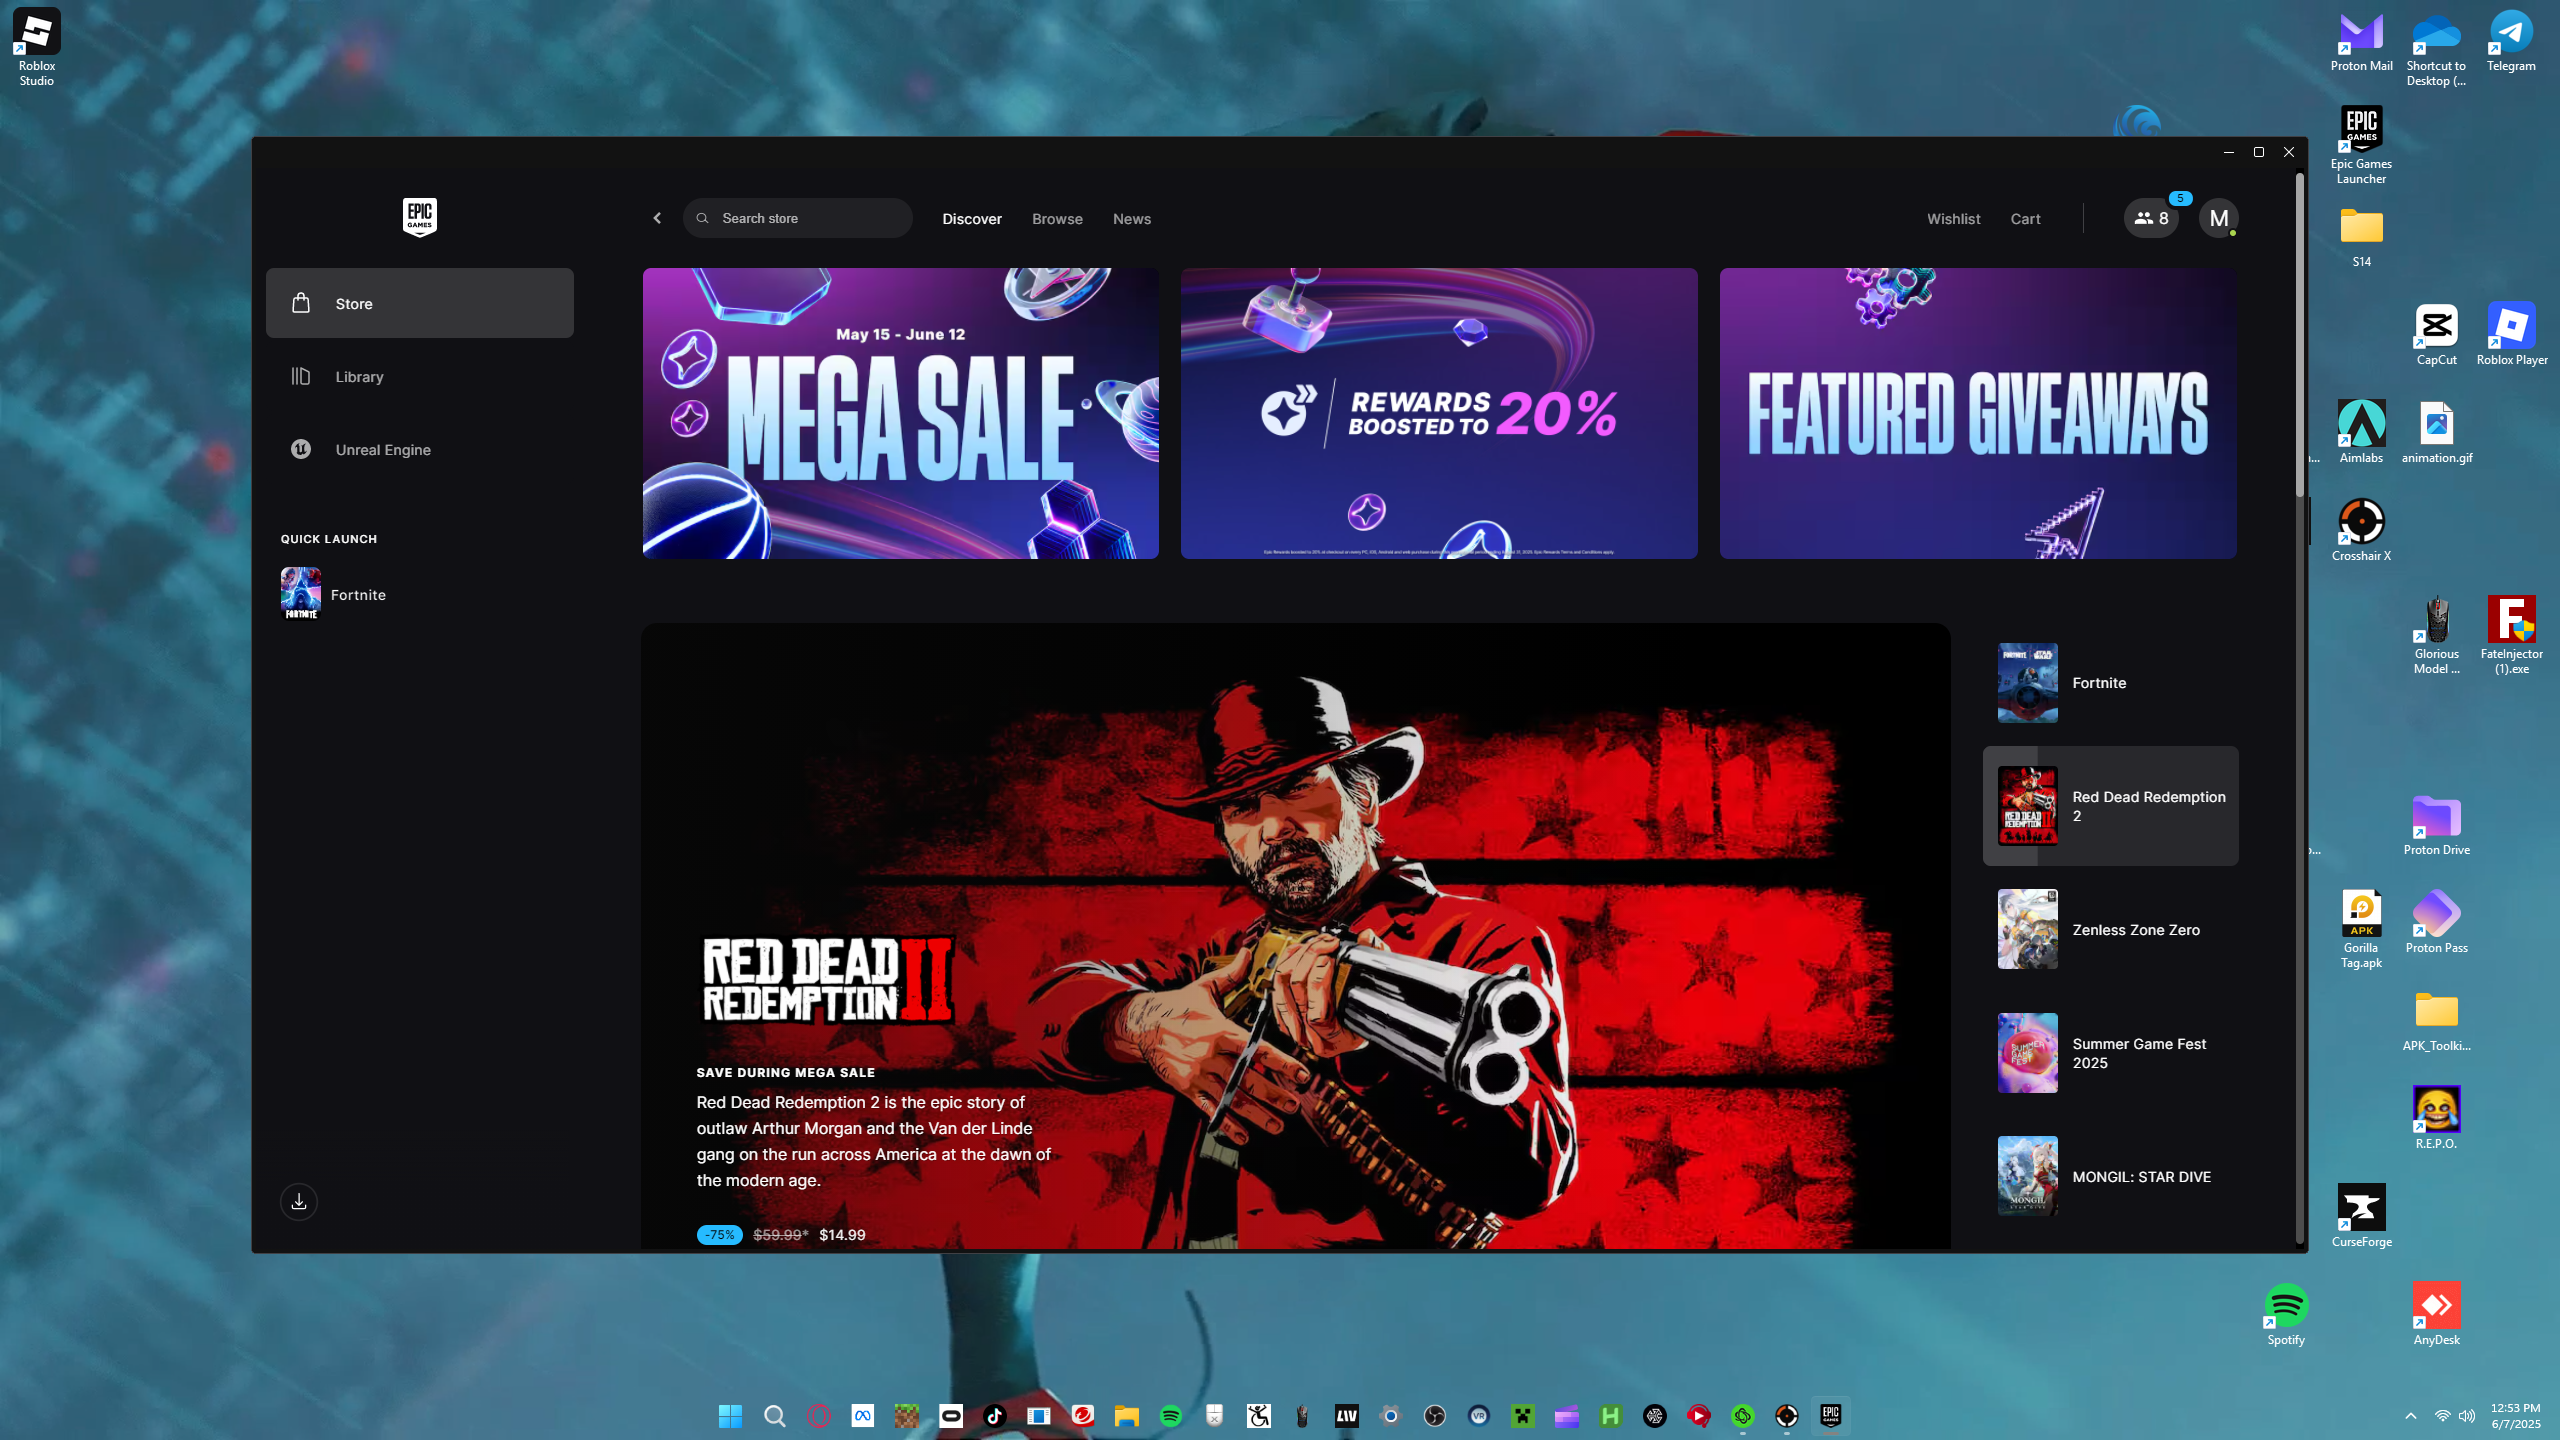The image size is (2560, 1440).
Task: Switch to the Browse tab
Action: click(1057, 219)
